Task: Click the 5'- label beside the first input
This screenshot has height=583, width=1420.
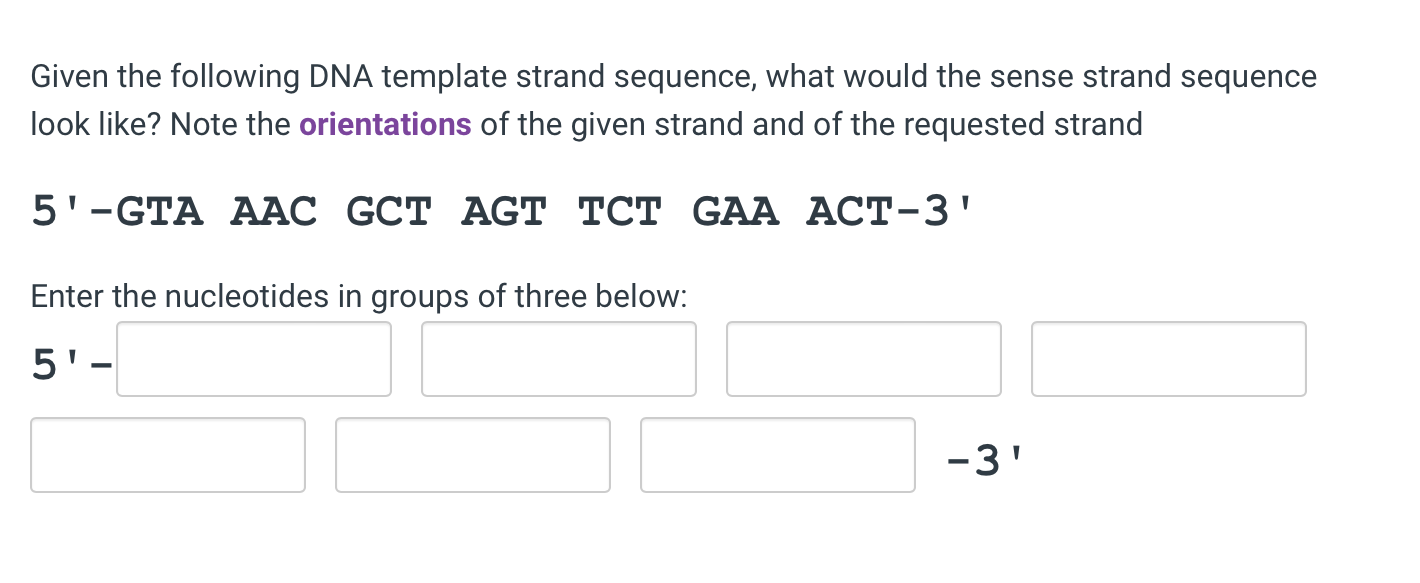Action: point(70,362)
